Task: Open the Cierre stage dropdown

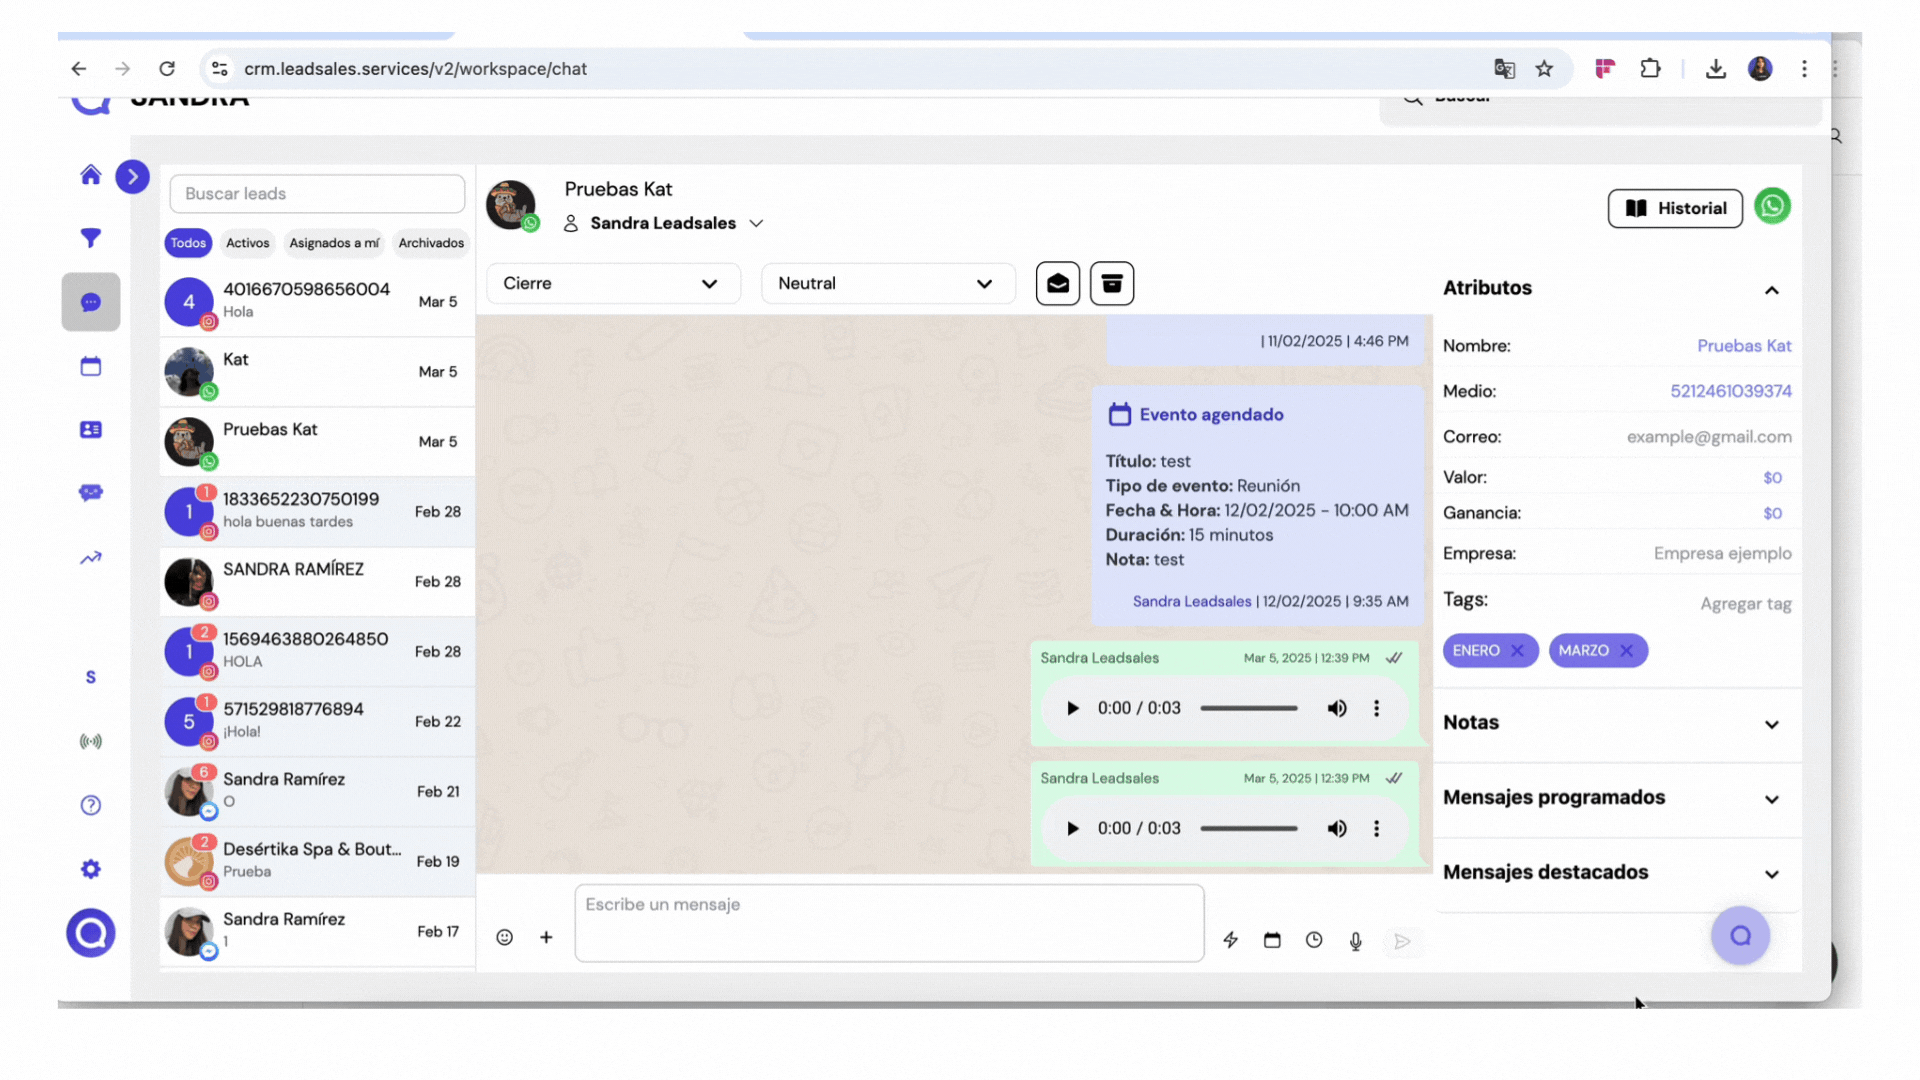Action: [612, 284]
